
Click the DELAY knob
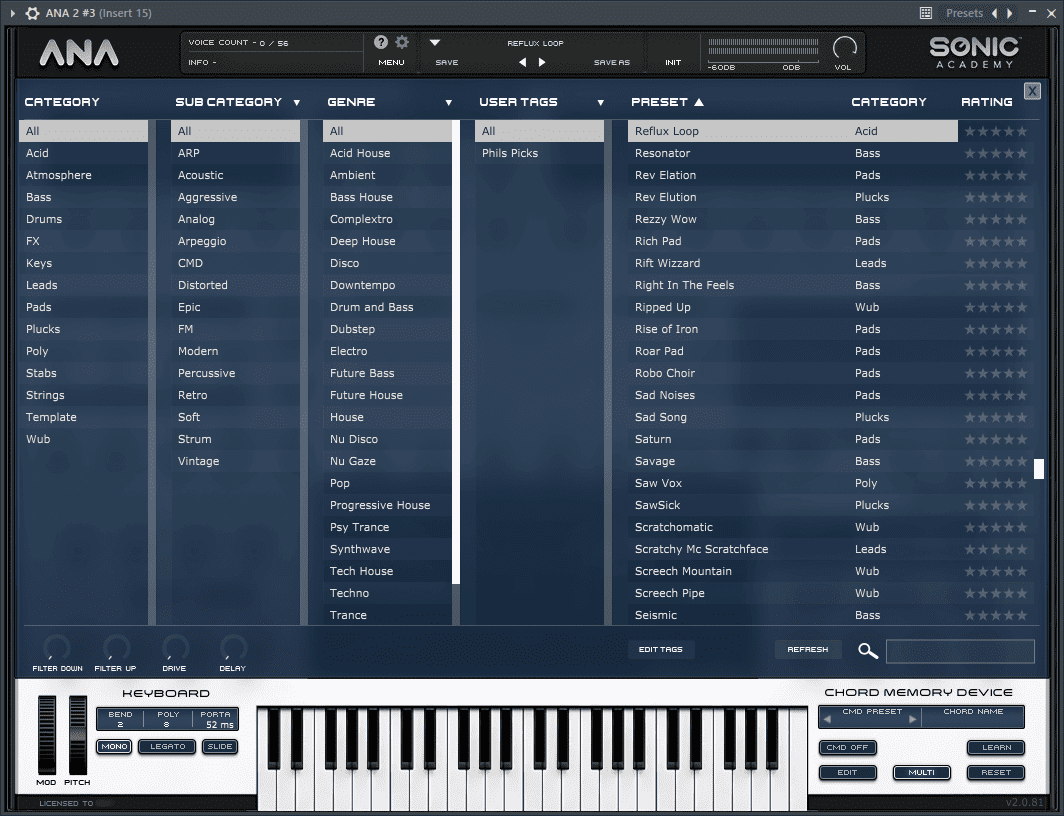pos(233,648)
